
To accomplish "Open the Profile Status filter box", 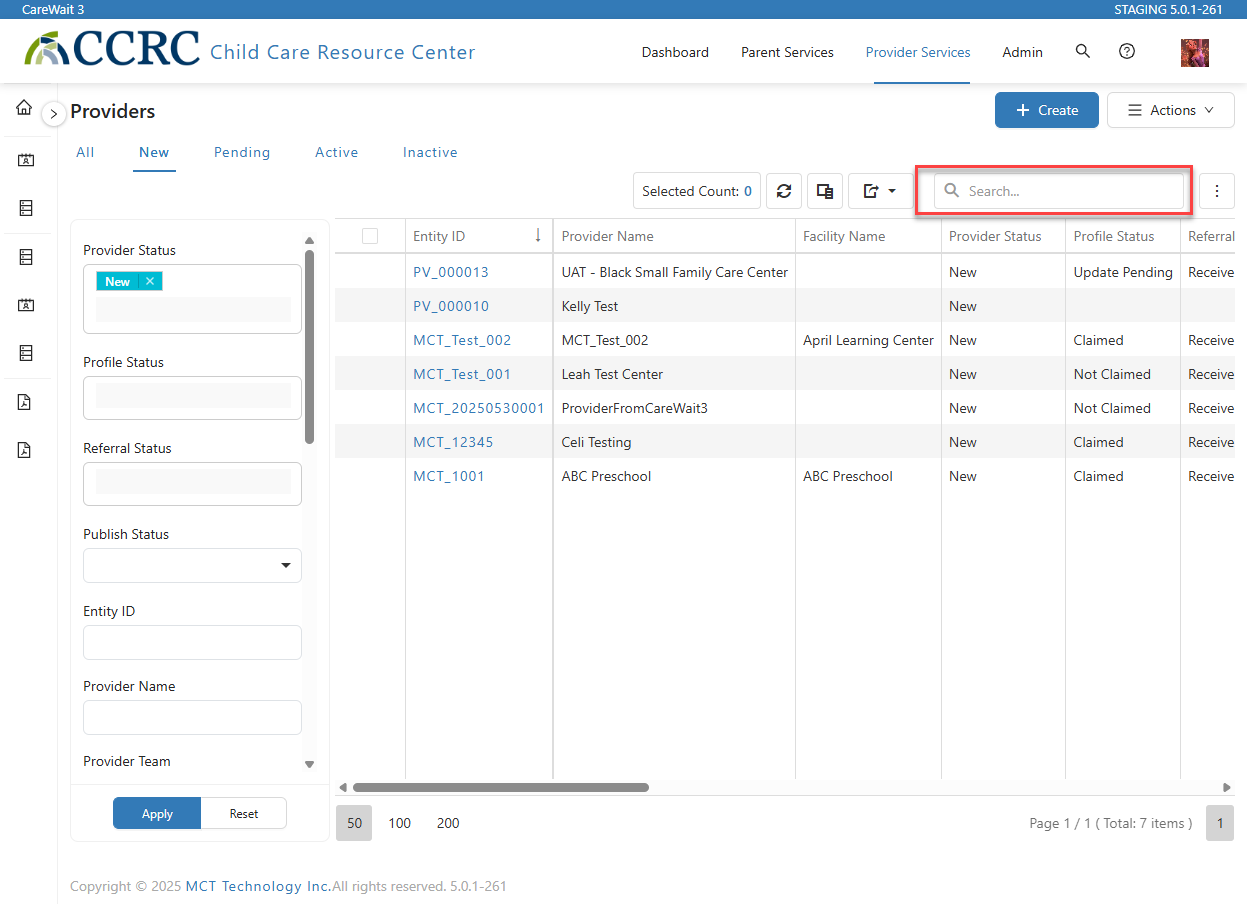I will tap(192, 397).
